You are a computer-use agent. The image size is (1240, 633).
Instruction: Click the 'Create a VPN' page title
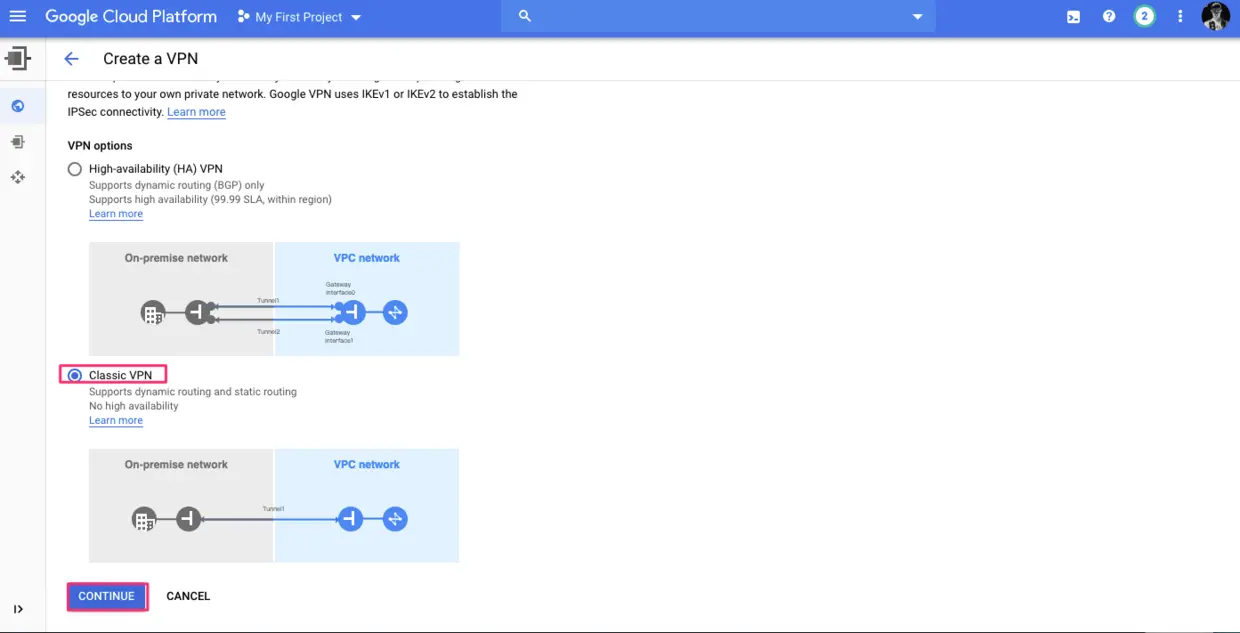coord(151,59)
